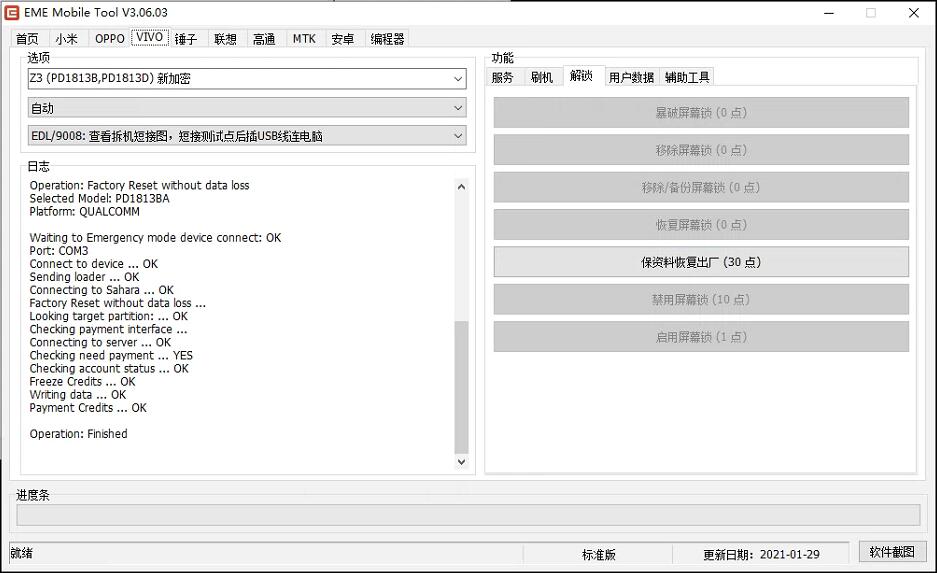The image size is (937, 573).
Task: Click the 更新日期: 2021-01-29 status entry
Action: (761, 554)
